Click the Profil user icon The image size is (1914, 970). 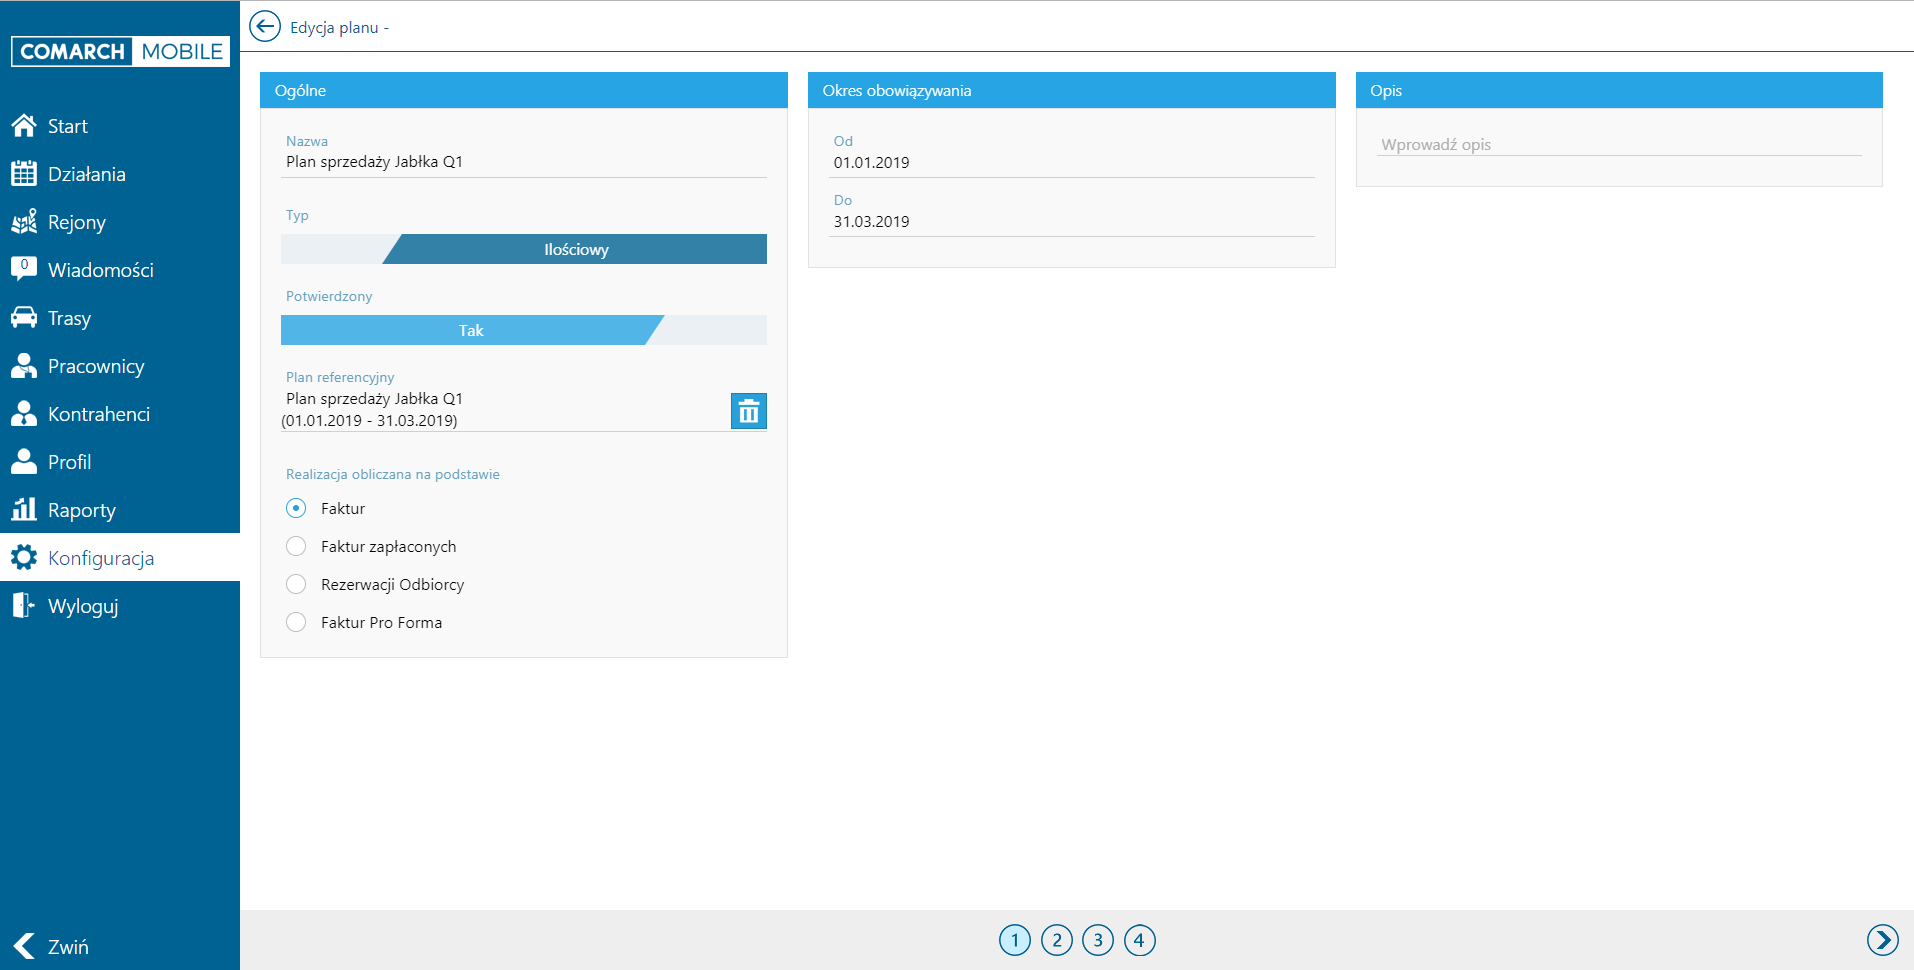point(24,461)
